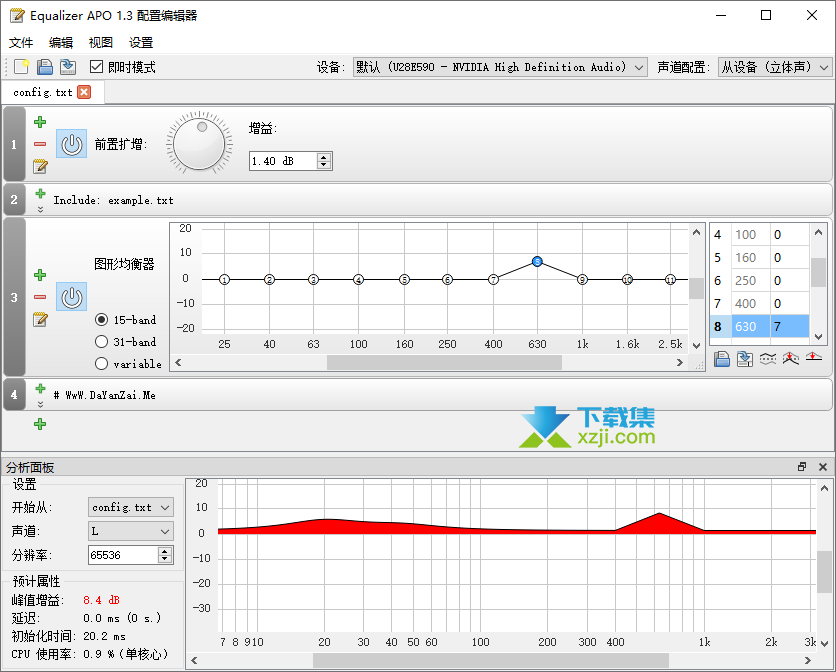836x672 pixels.
Task: Click the 增益 gain dB input field
Action: tap(282, 161)
